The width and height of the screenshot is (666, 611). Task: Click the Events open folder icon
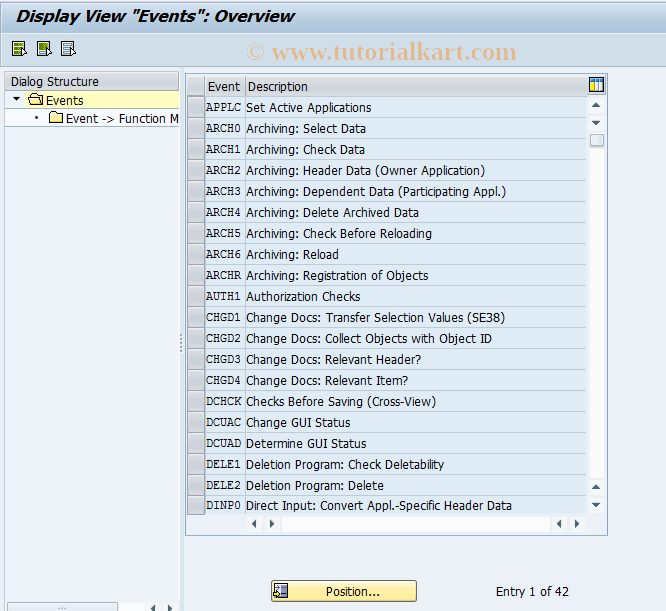(35, 100)
